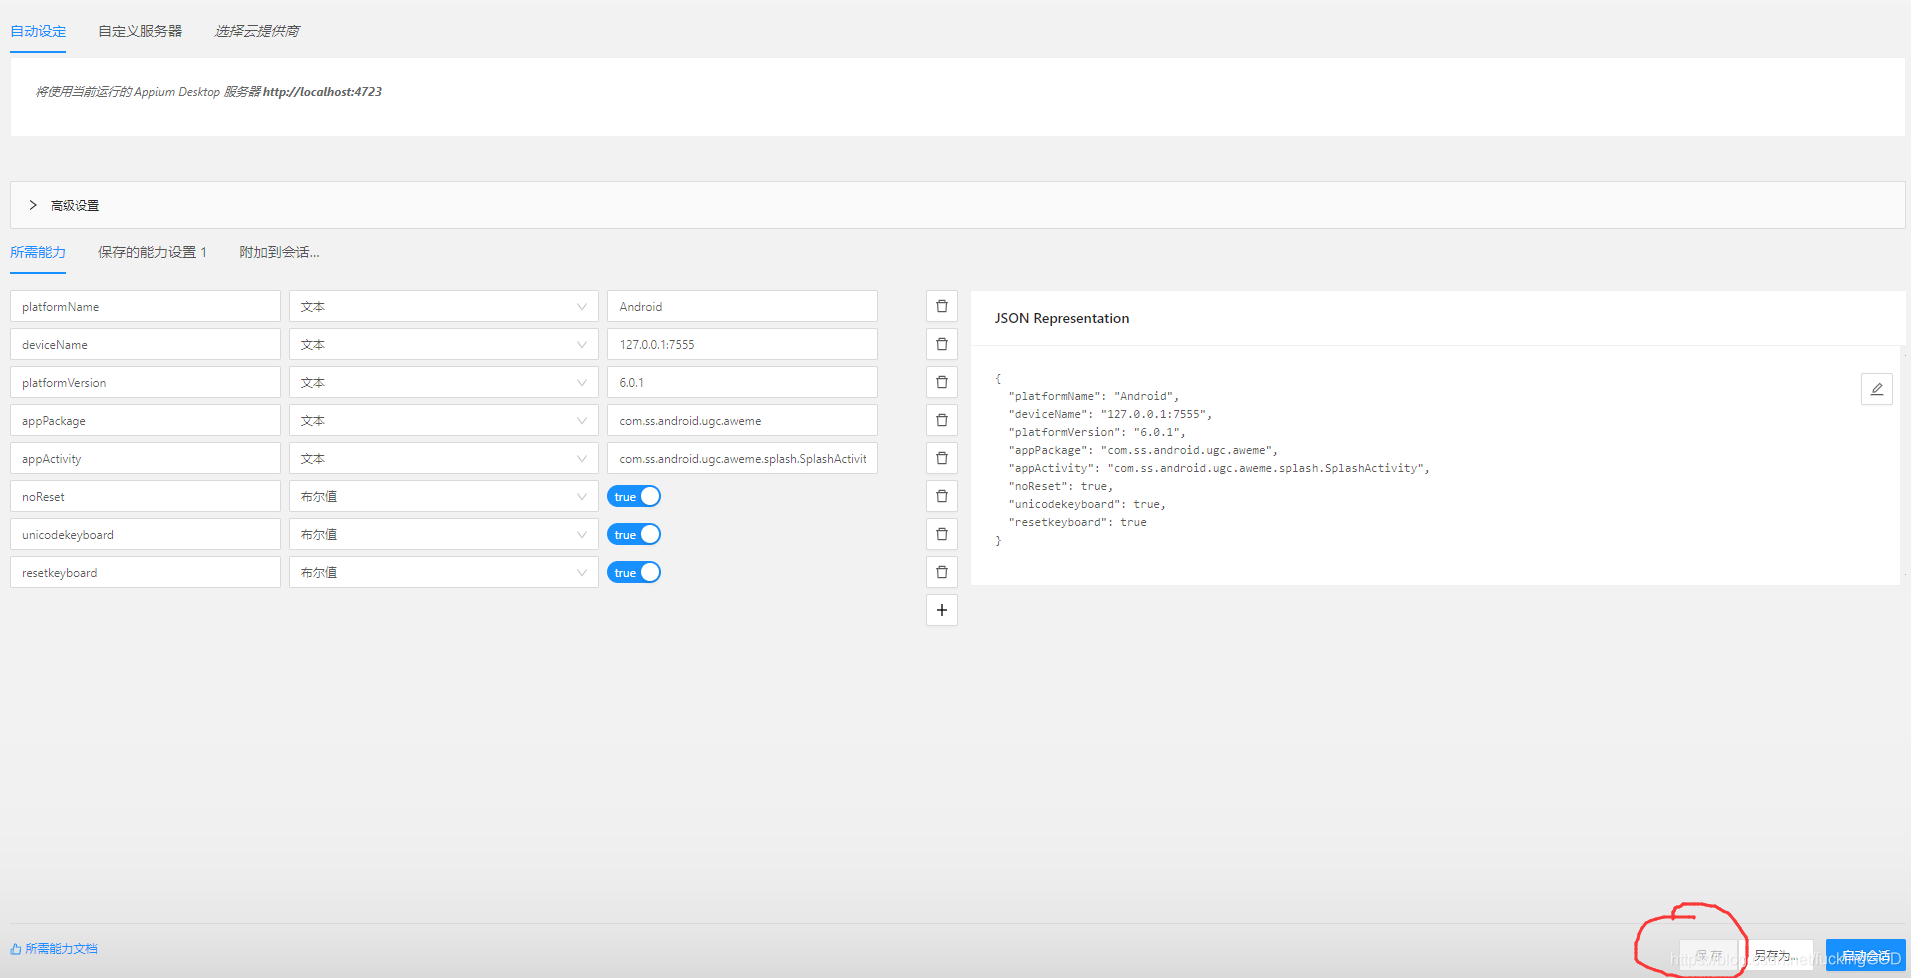Open the 保存的能力设置 1 tab

(x=152, y=252)
